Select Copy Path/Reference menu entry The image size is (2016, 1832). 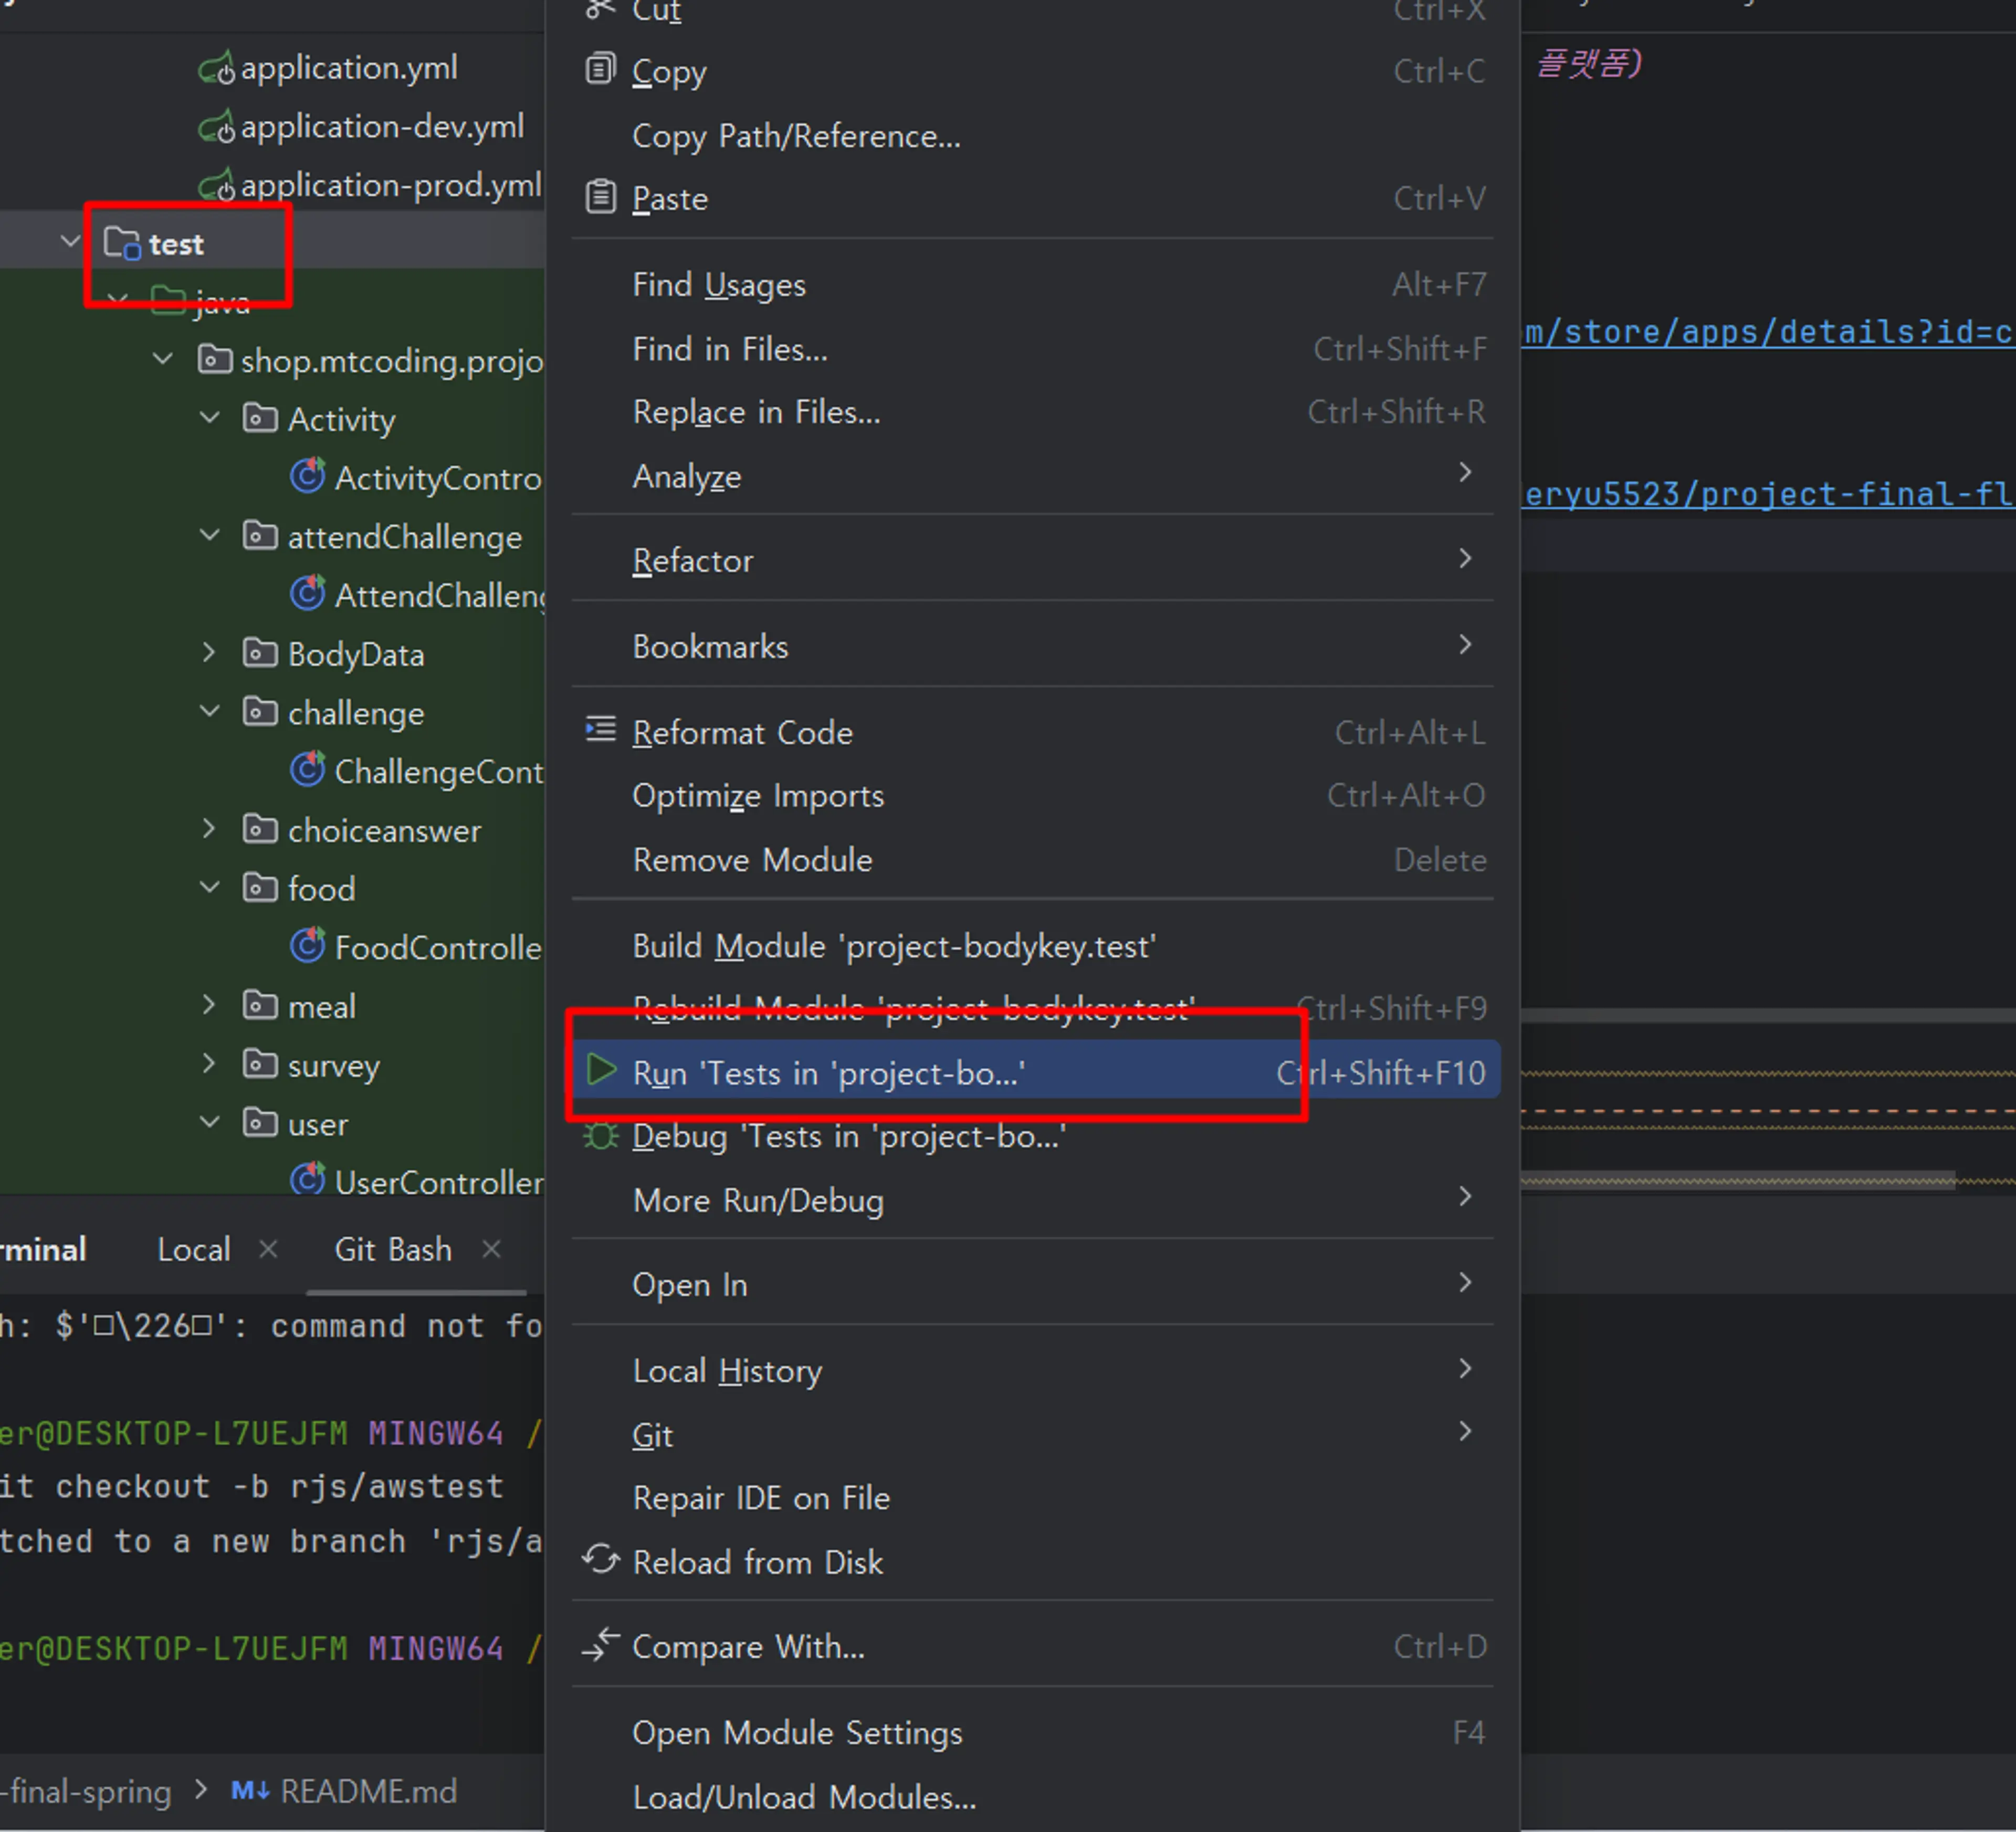[1033, 136]
